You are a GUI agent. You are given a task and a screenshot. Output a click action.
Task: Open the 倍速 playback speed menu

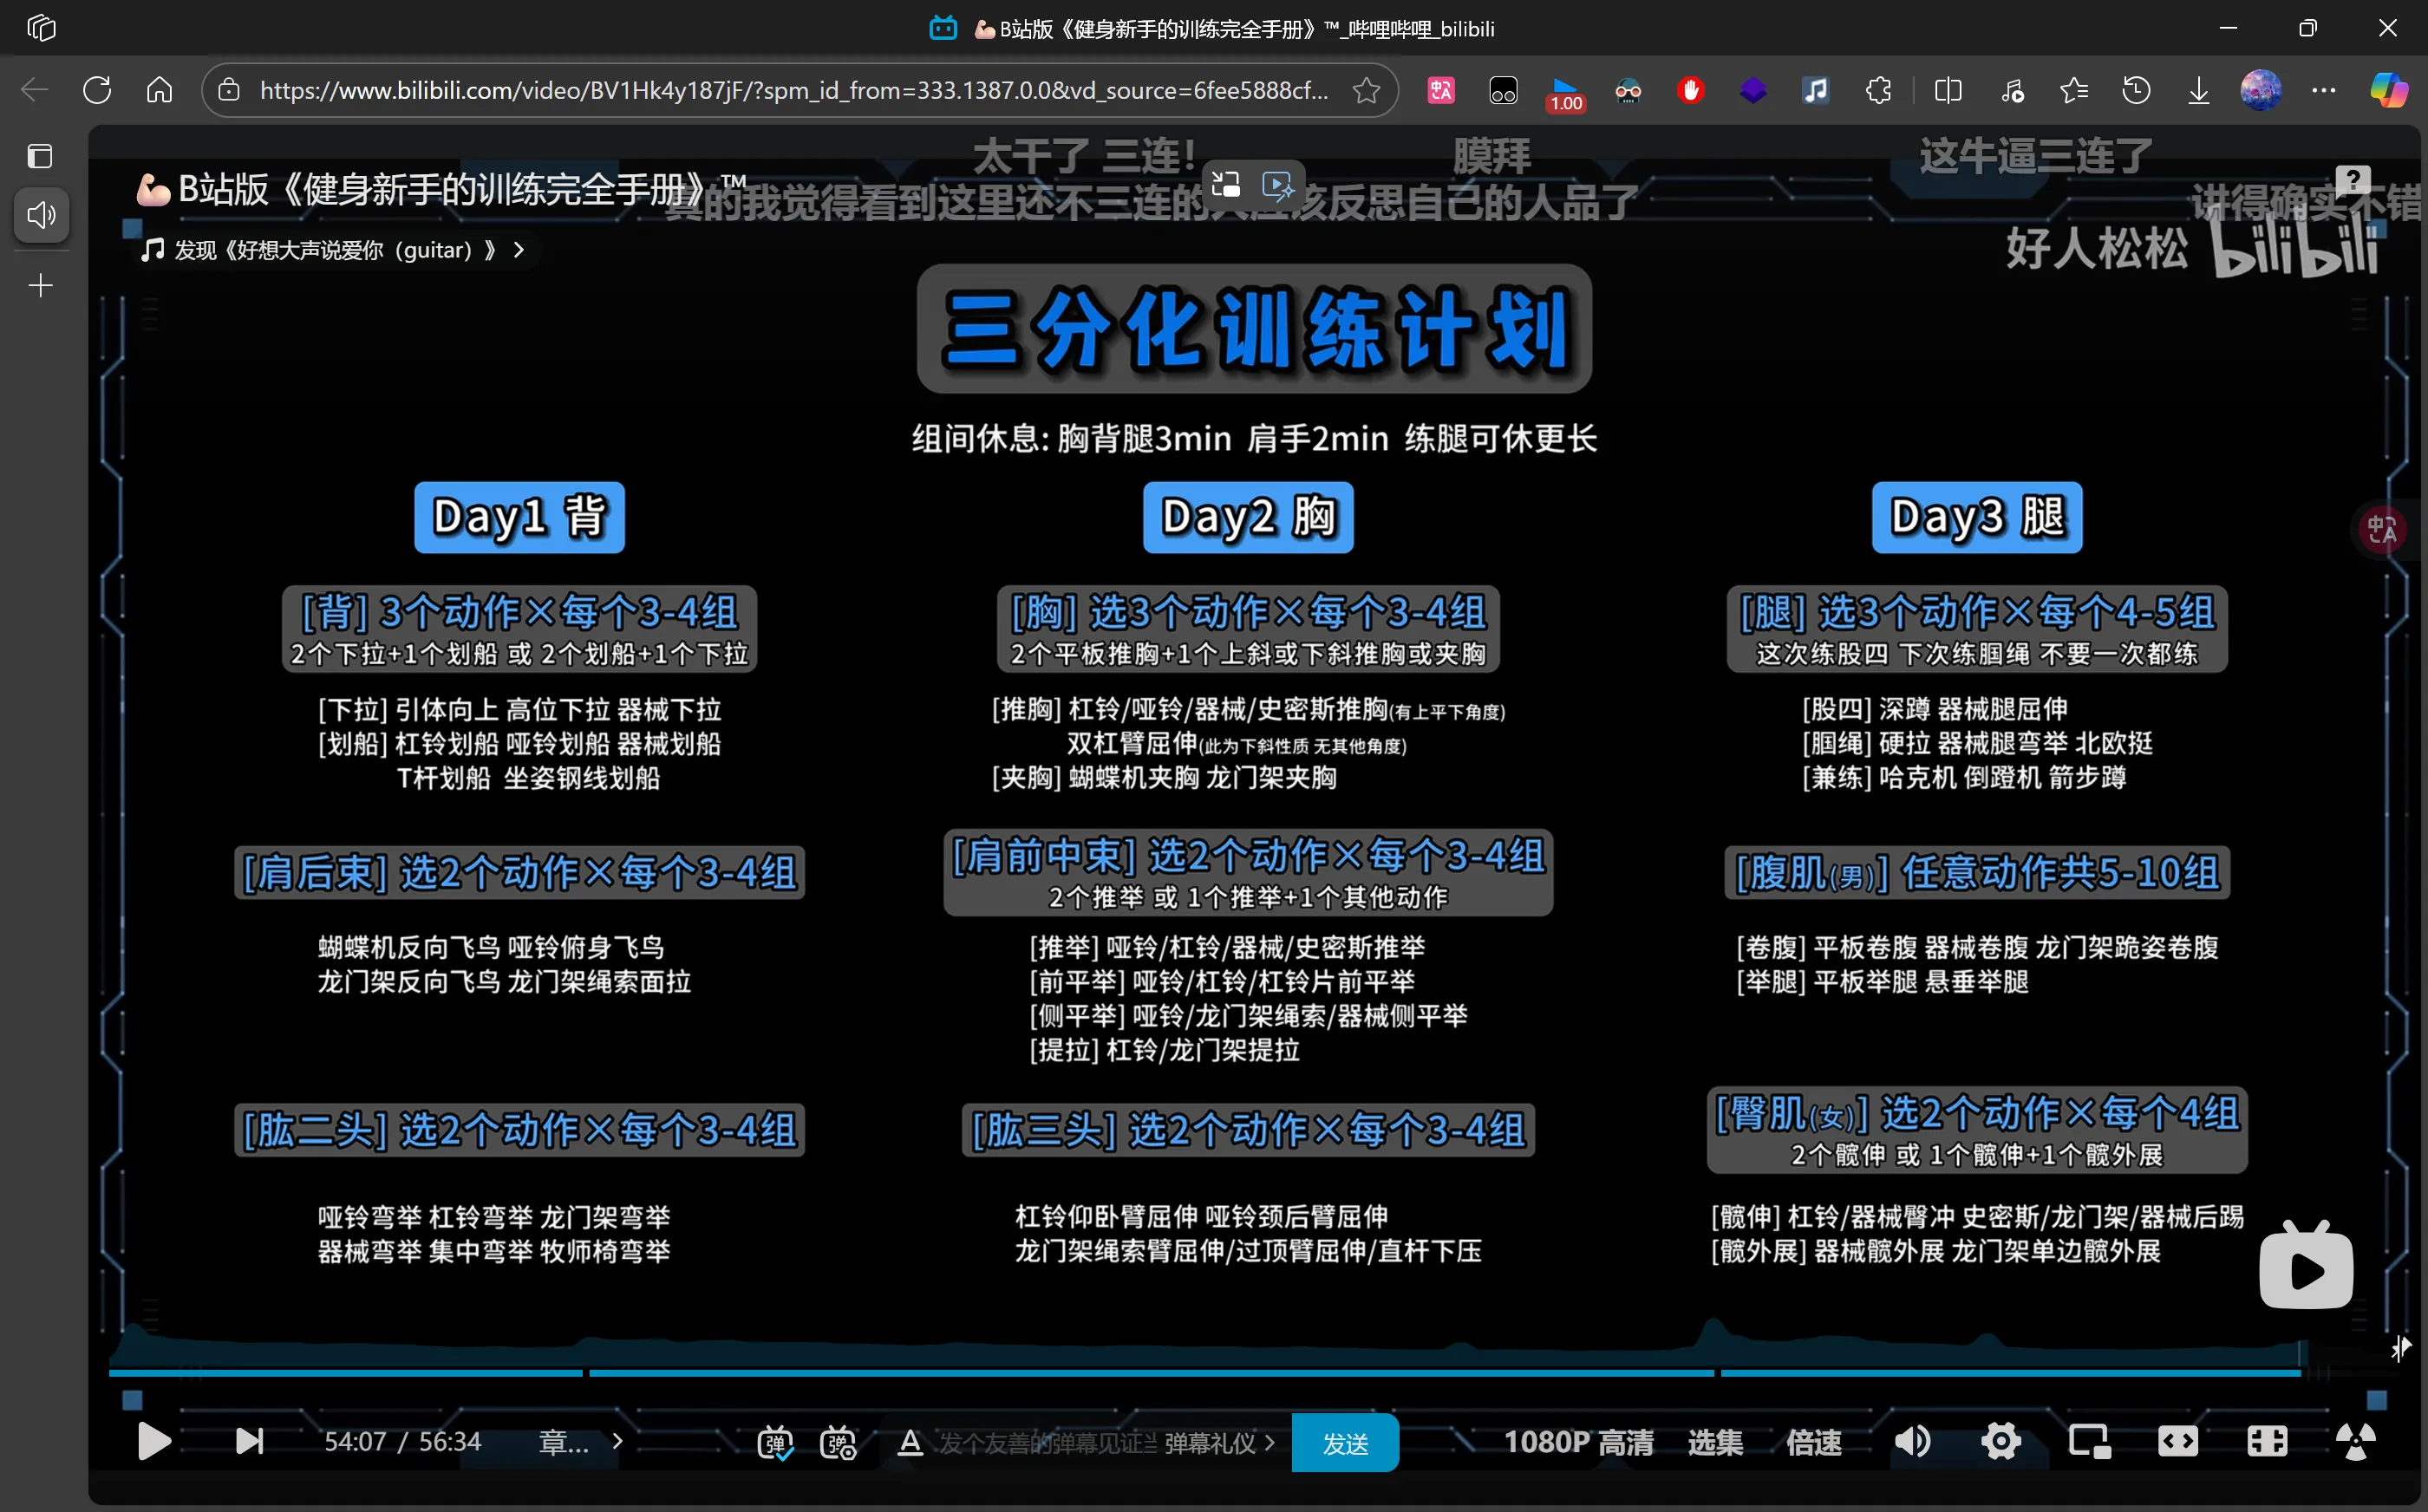(1814, 1442)
